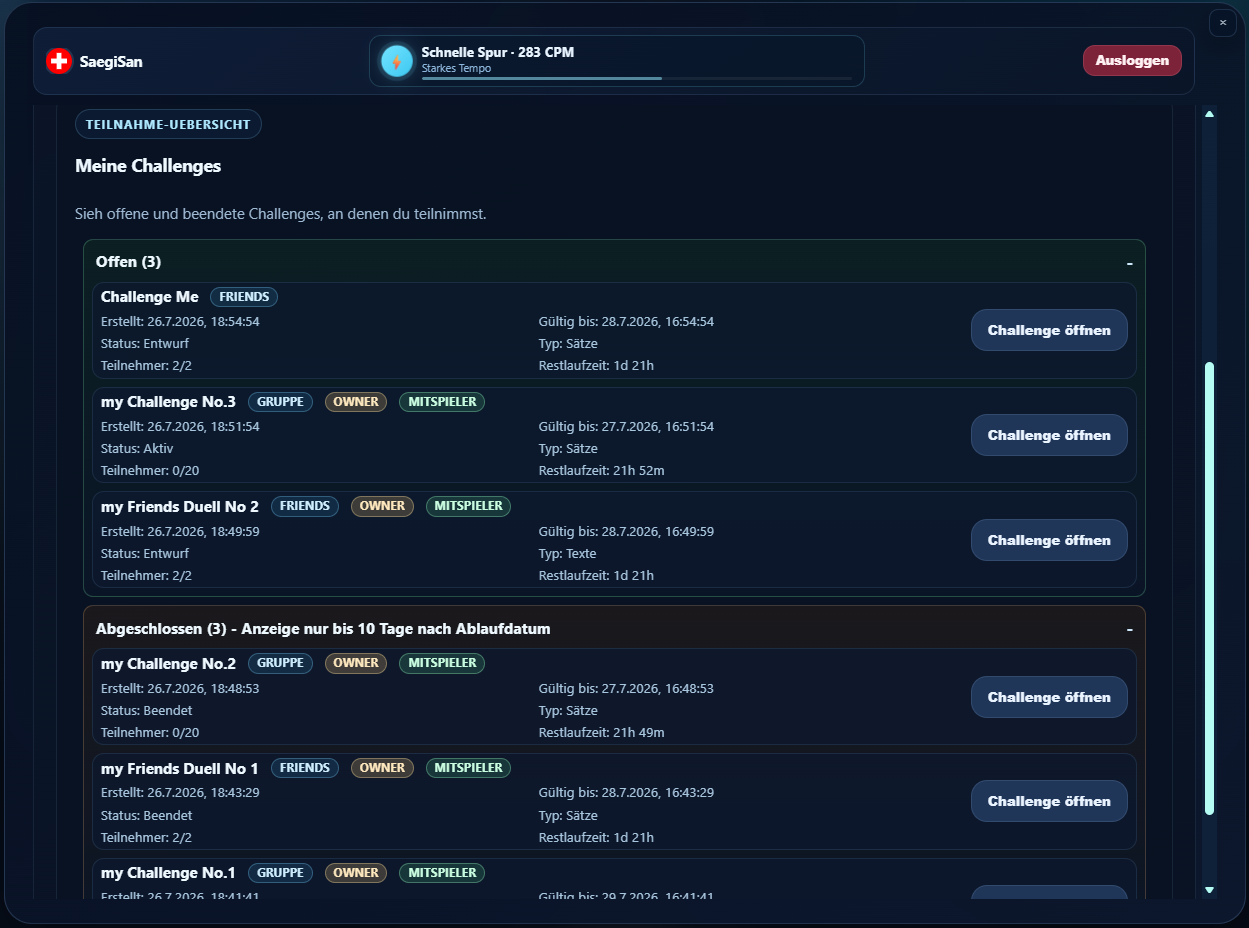Screen dimensions: 1249x928
Task: Click the OWNER badge on my Challenge No.3
Action: 356,402
